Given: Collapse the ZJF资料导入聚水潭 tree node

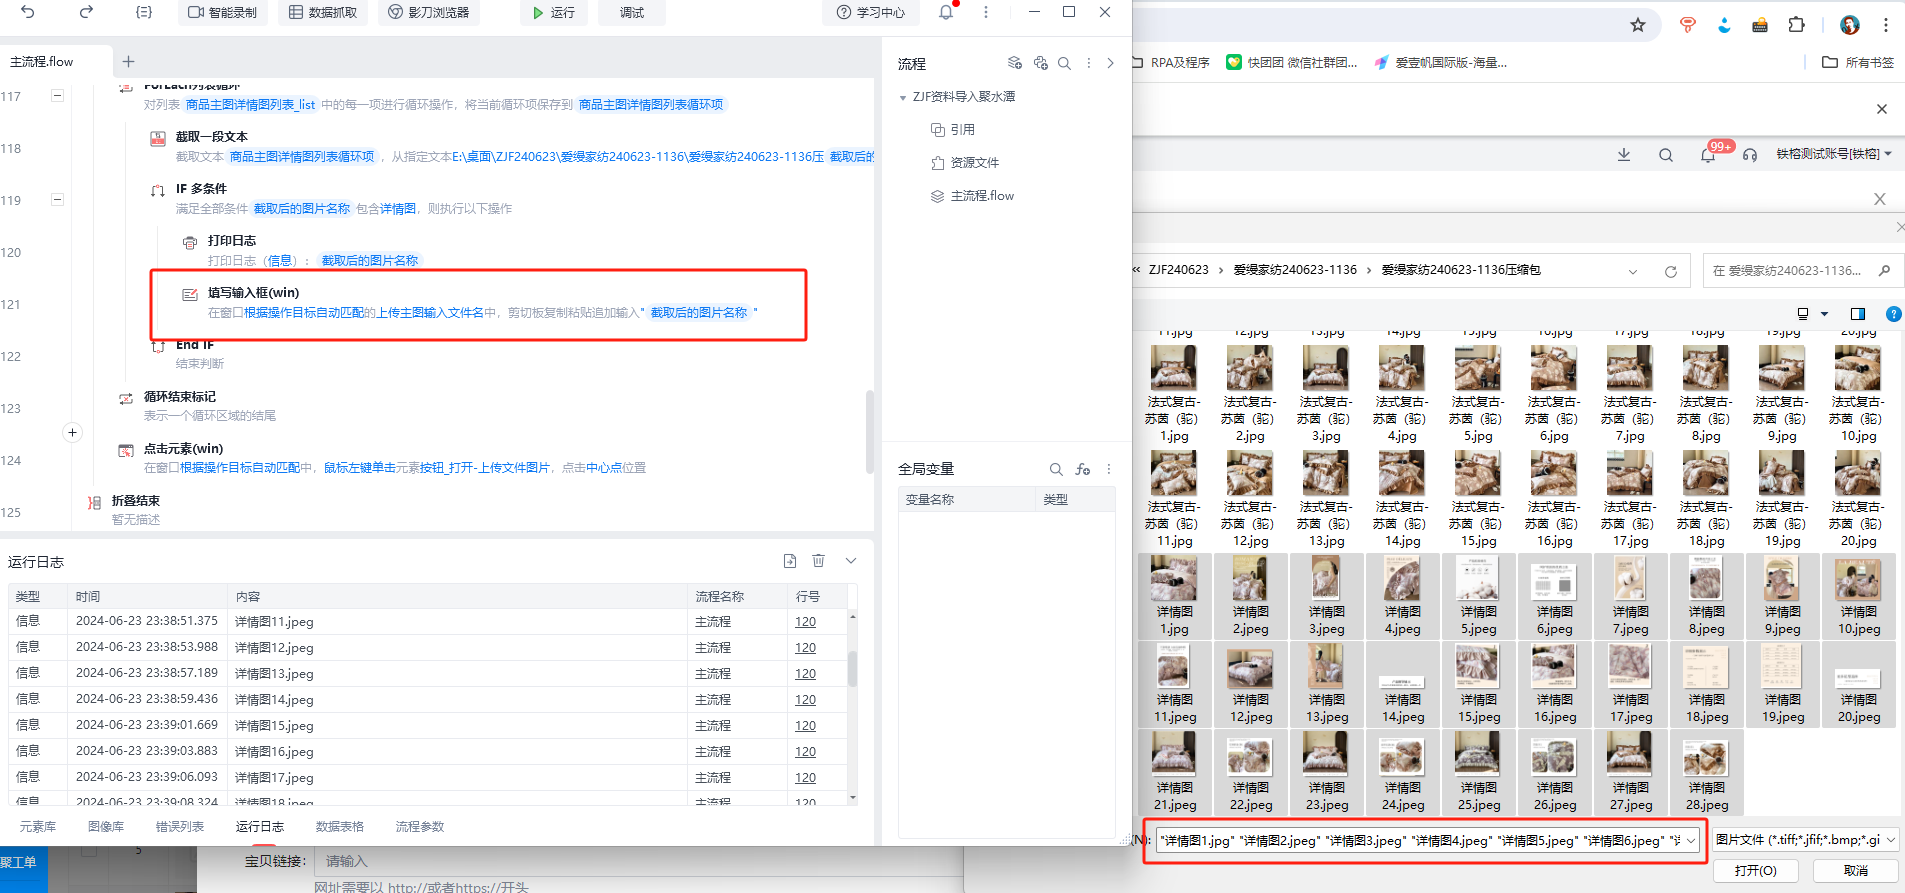Looking at the screenshot, I should click(x=902, y=97).
